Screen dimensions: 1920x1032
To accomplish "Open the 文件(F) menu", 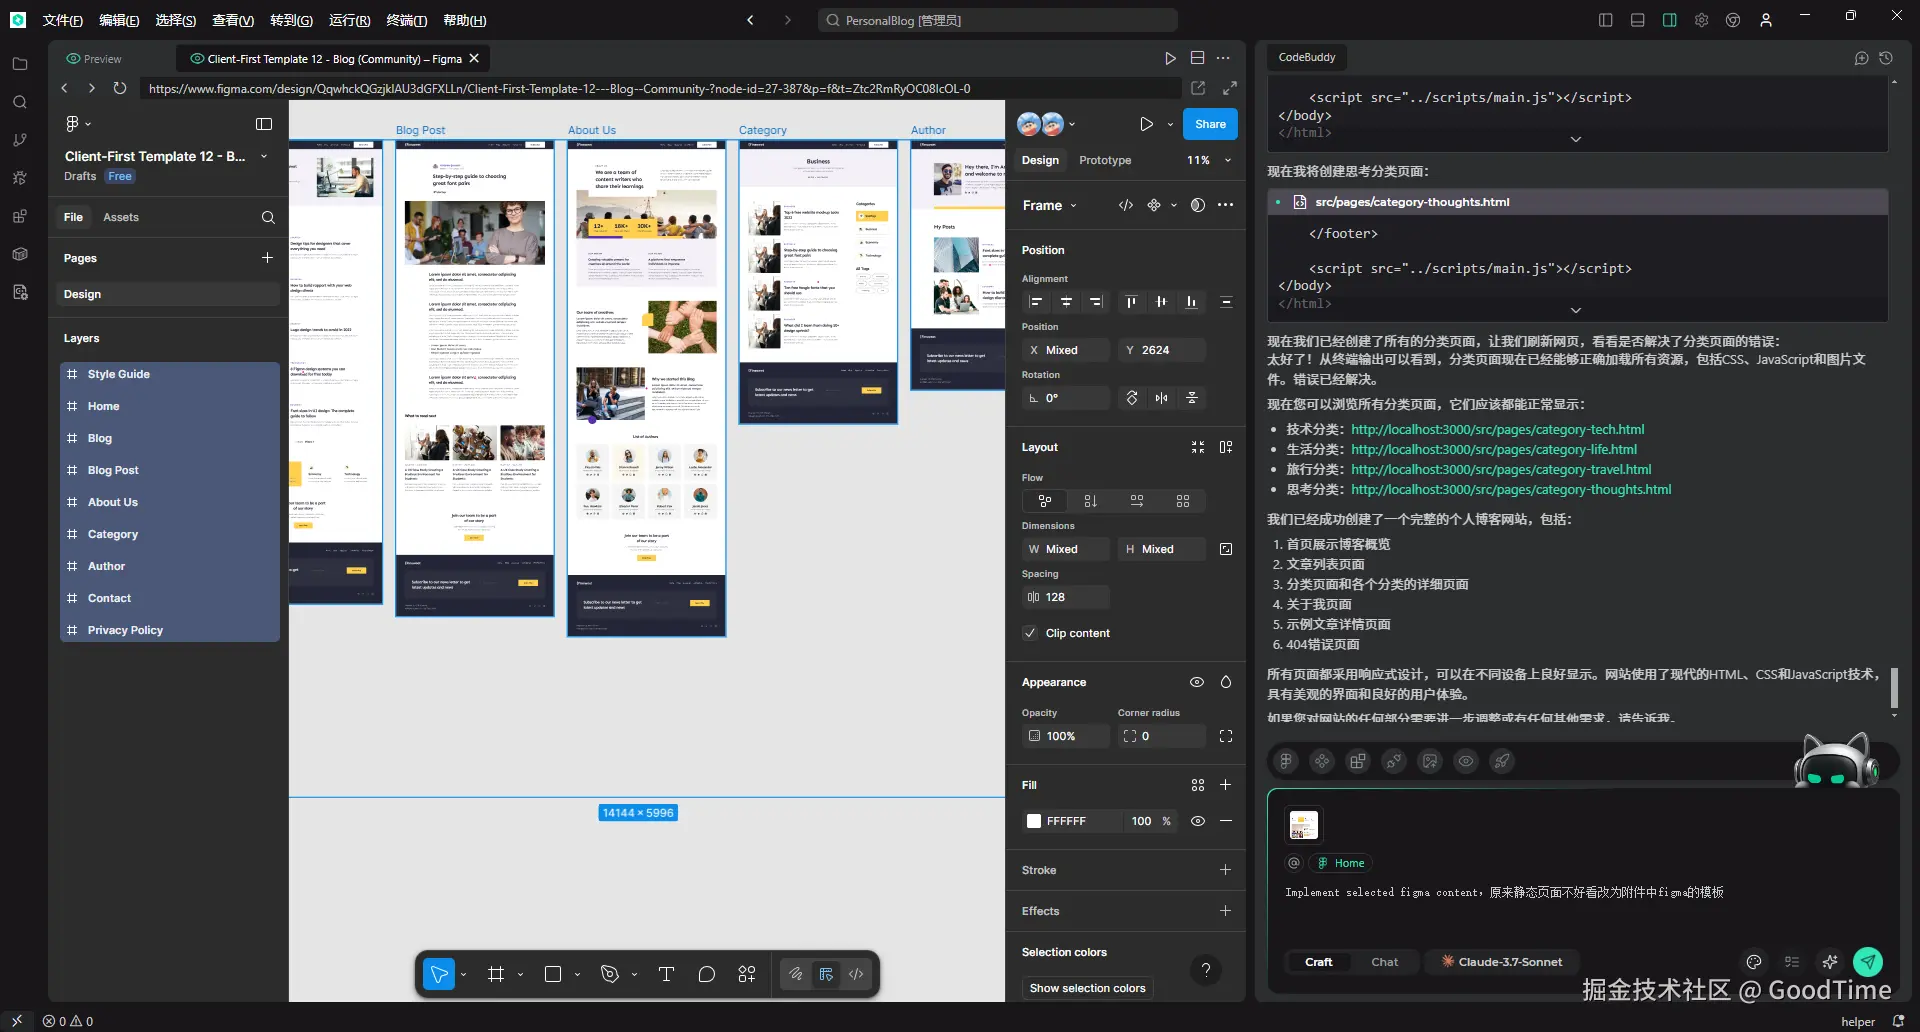I will (x=62, y=20).
